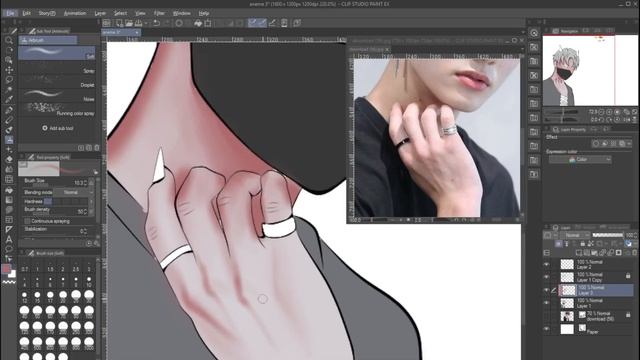This screenshot has height=360, width=640.
Task: Open the Layer menu
Action: click(100, 13)
